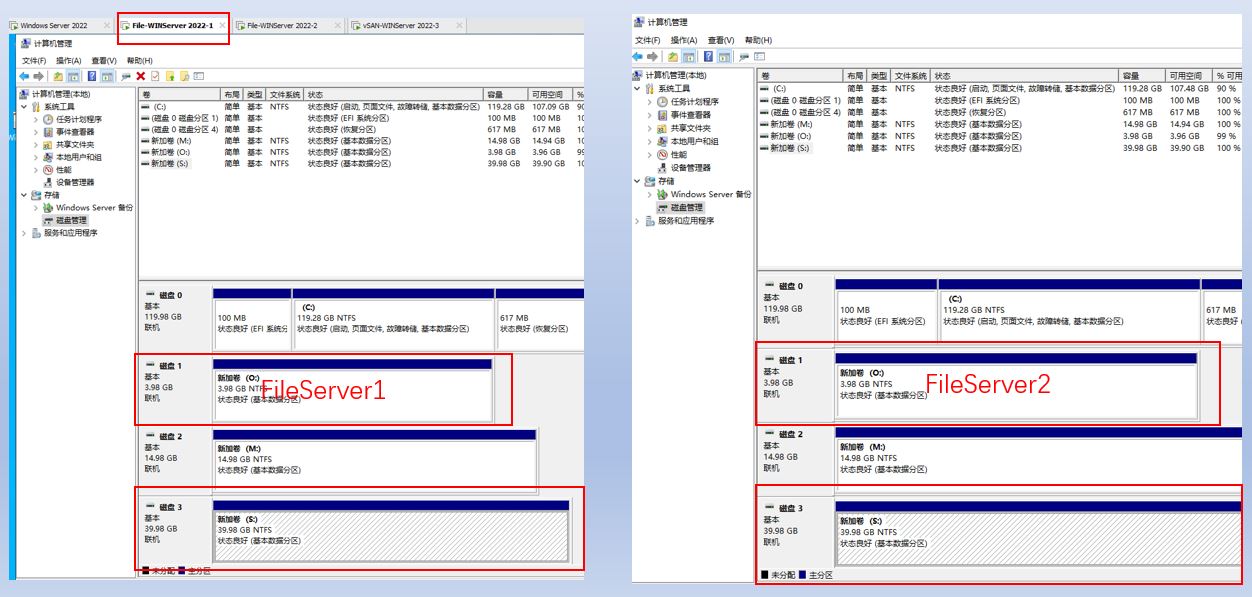This screenshot has width=1252, height=597.
Task: Click the red X toolbar icon
Action: coord(141,74)
